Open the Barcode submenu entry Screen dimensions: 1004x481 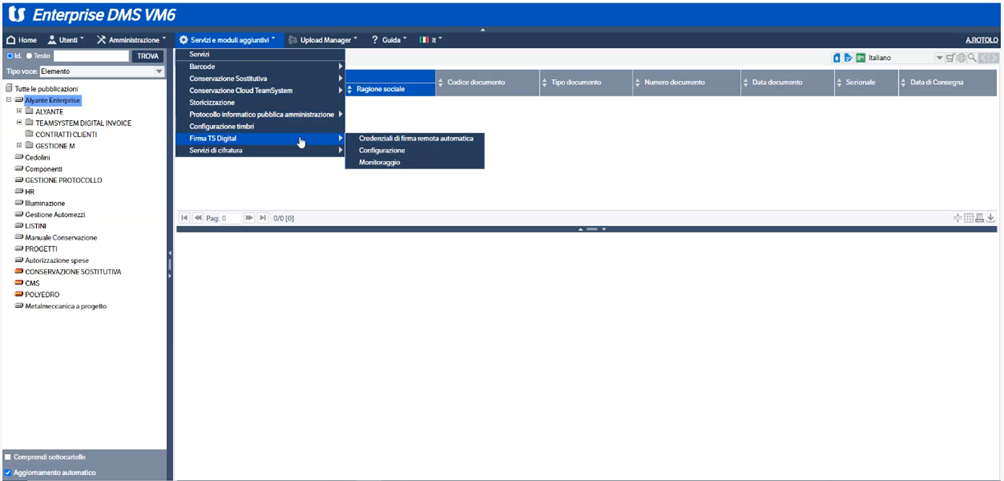coord(261,67)
